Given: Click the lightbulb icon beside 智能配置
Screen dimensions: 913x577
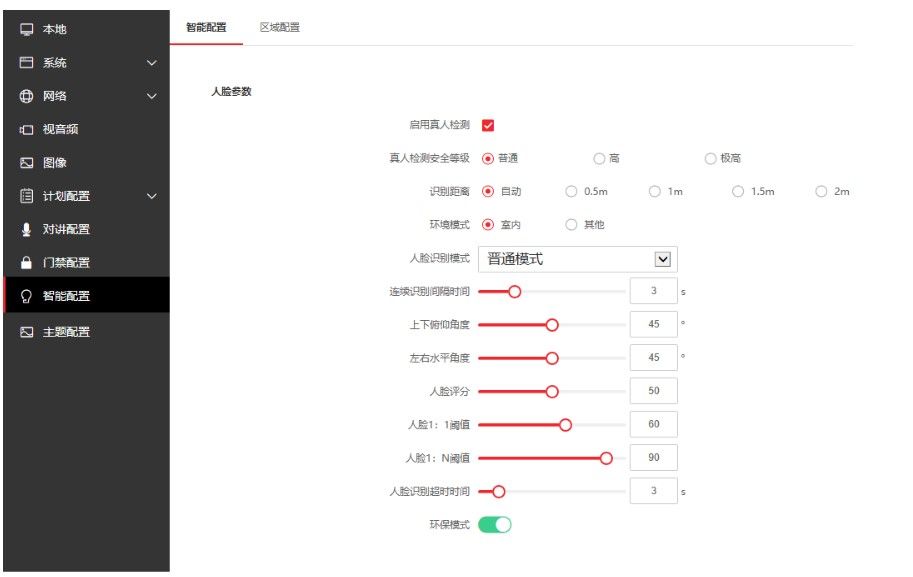Looking at the screenshot, I should point(26,296).
